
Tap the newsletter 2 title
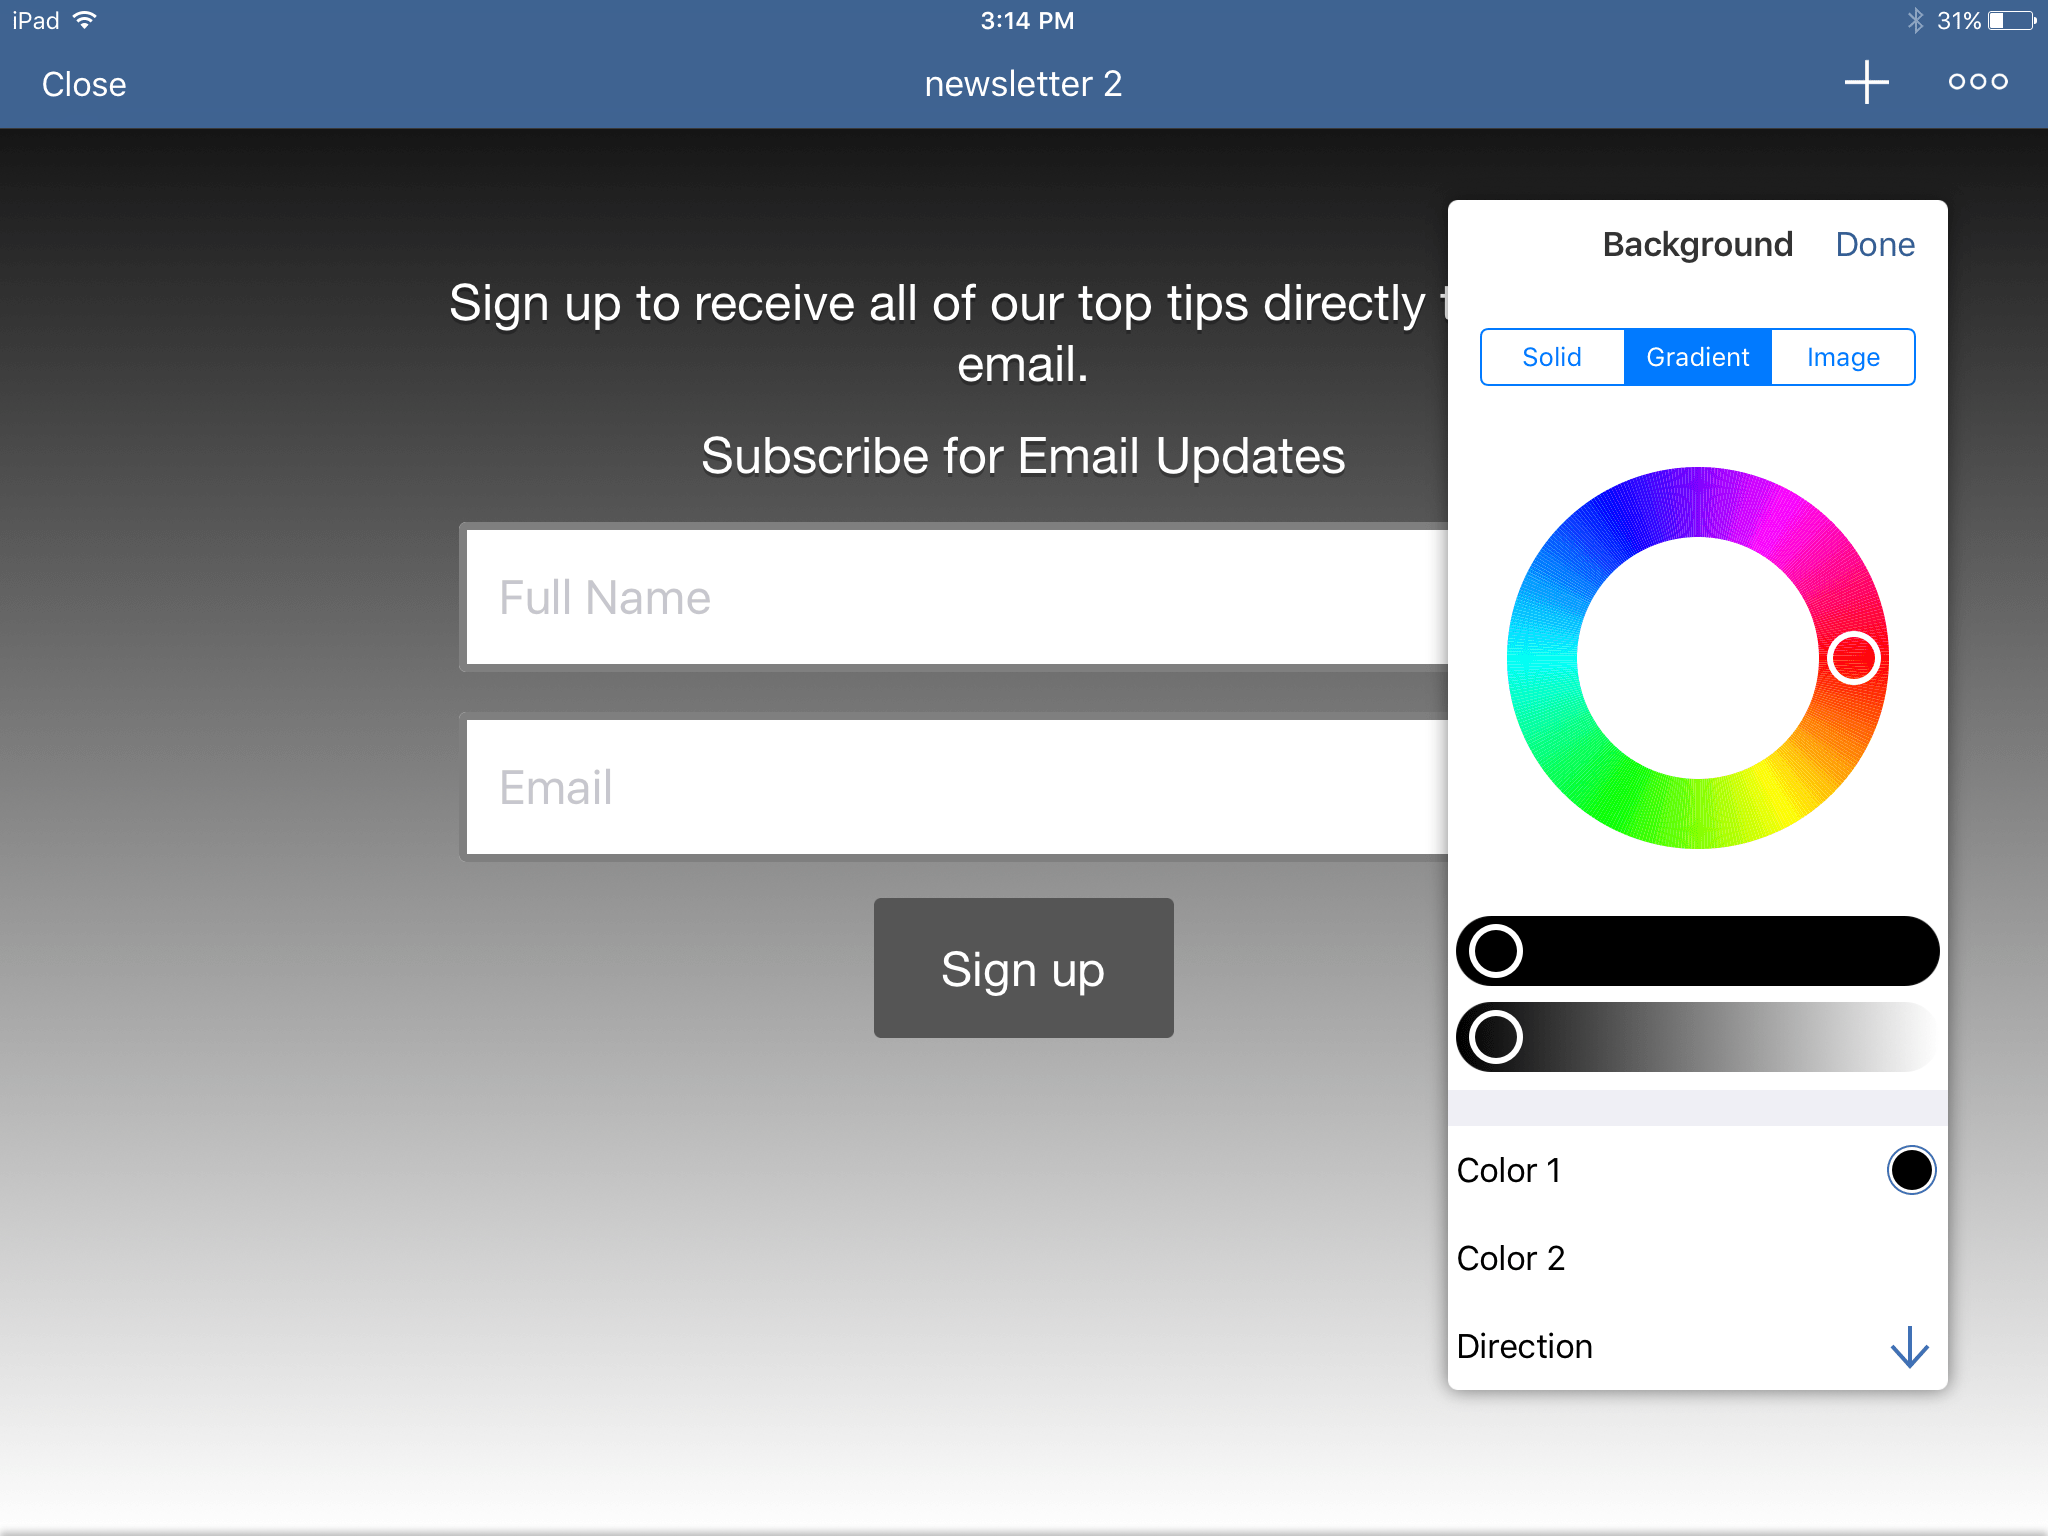[x=1022, y=83]
